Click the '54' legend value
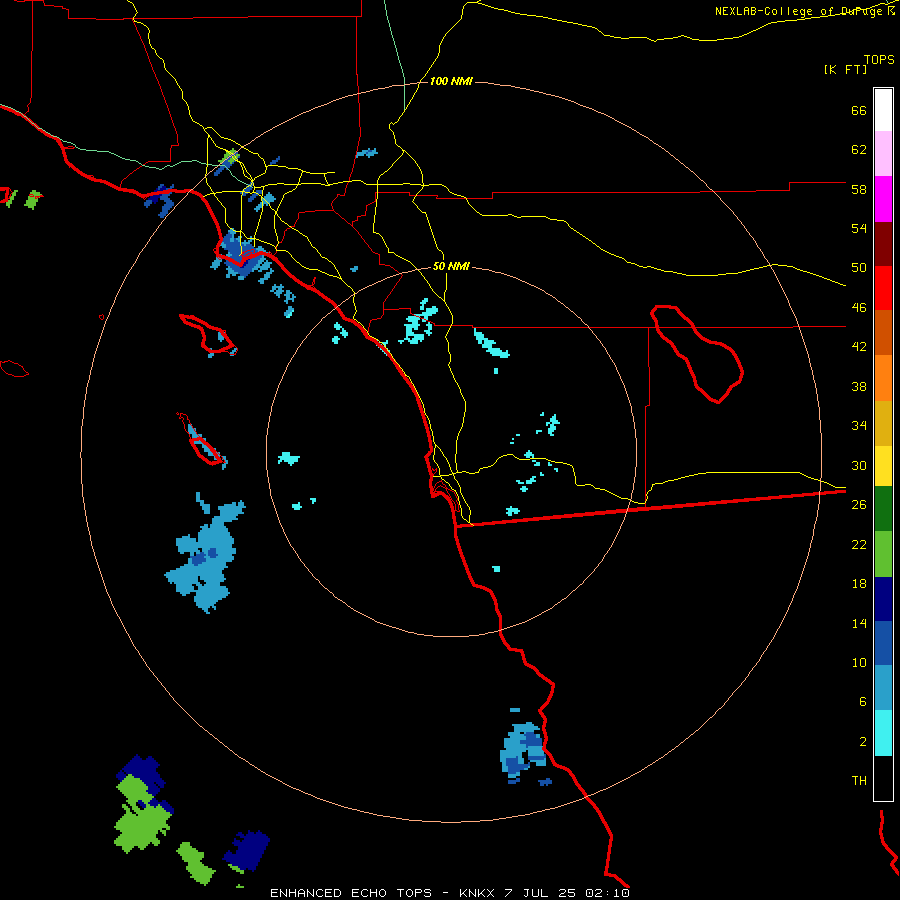 click(x=859, y=228)
